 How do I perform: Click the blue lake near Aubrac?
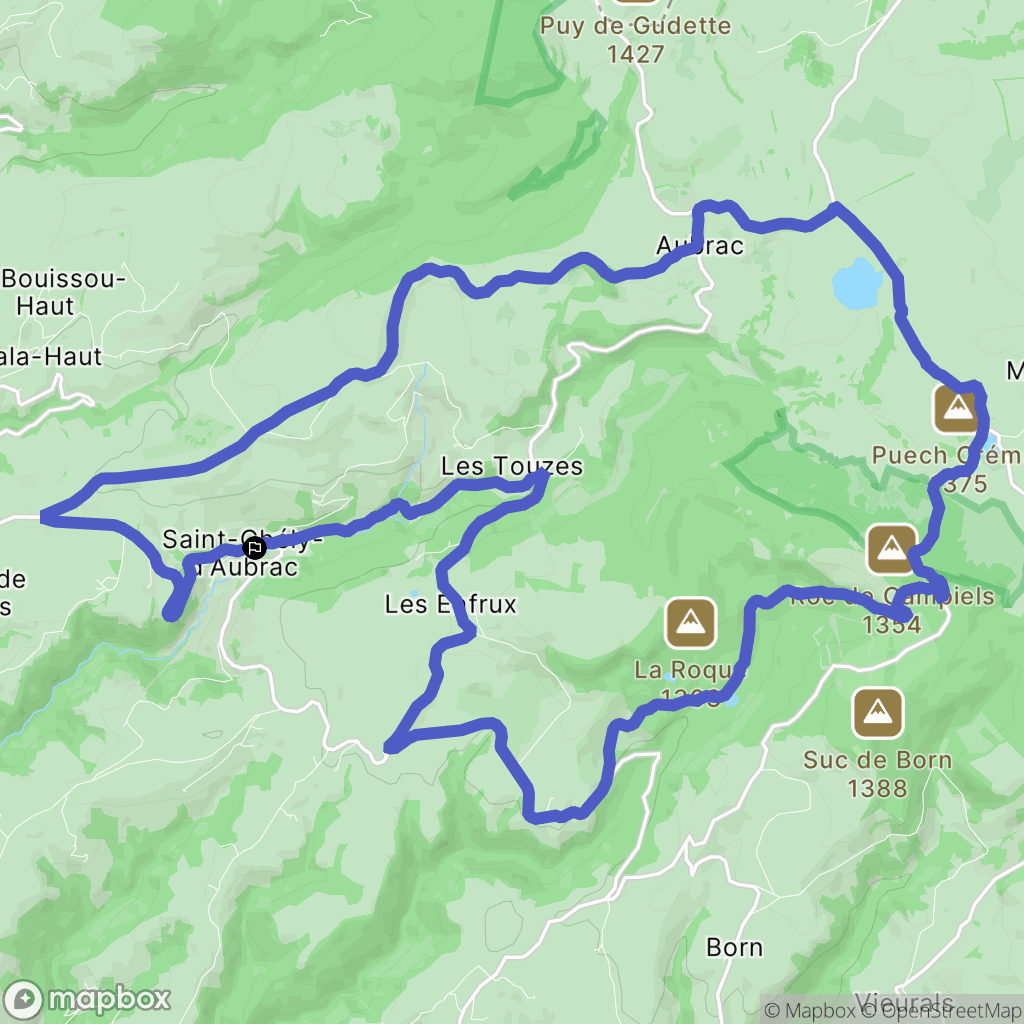(x=857, y=283)
